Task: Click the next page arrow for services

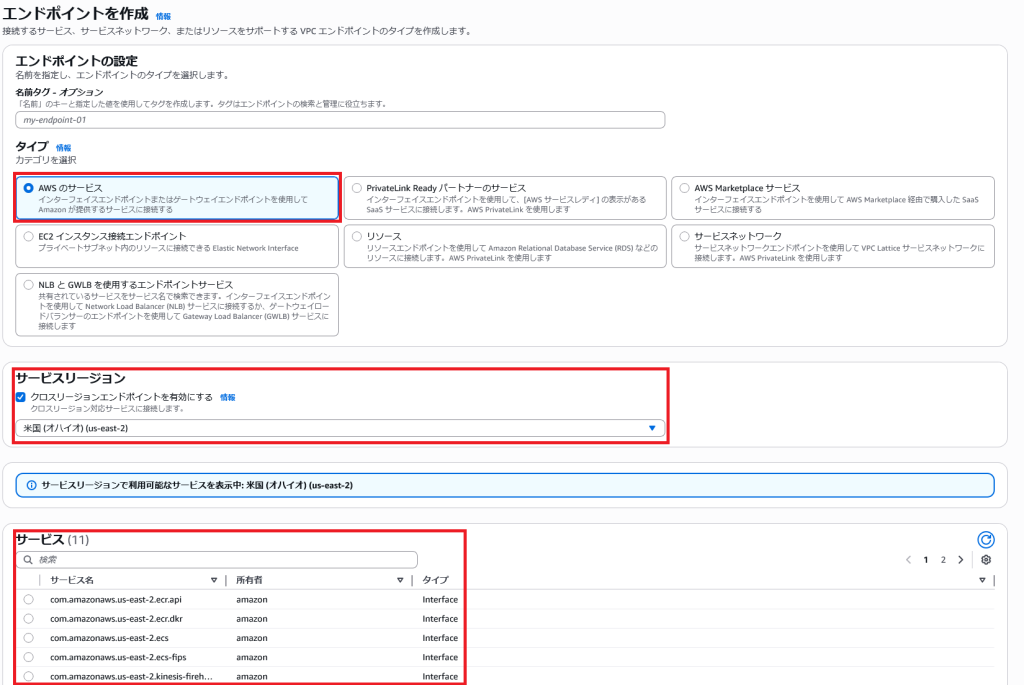Action: point(959,559)
